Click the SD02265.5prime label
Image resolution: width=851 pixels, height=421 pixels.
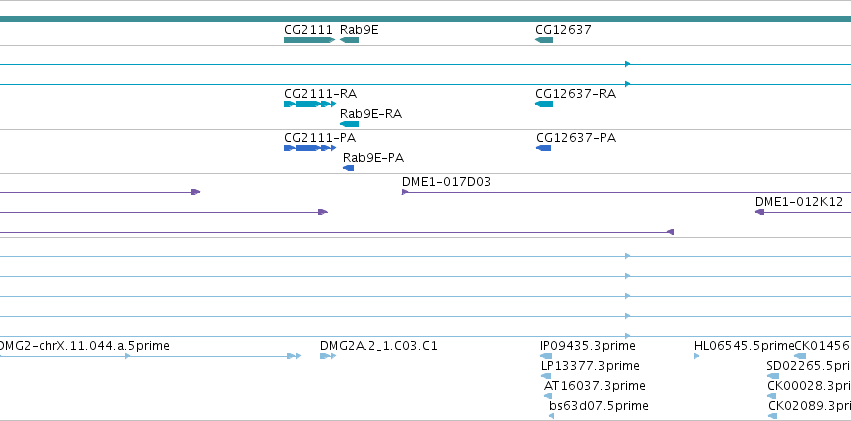[x=809, y=366]
